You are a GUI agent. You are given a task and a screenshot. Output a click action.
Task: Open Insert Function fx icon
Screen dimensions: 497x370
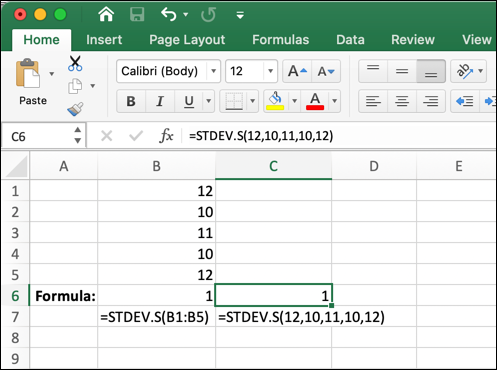pyautogui.click(x=166, y=136)
